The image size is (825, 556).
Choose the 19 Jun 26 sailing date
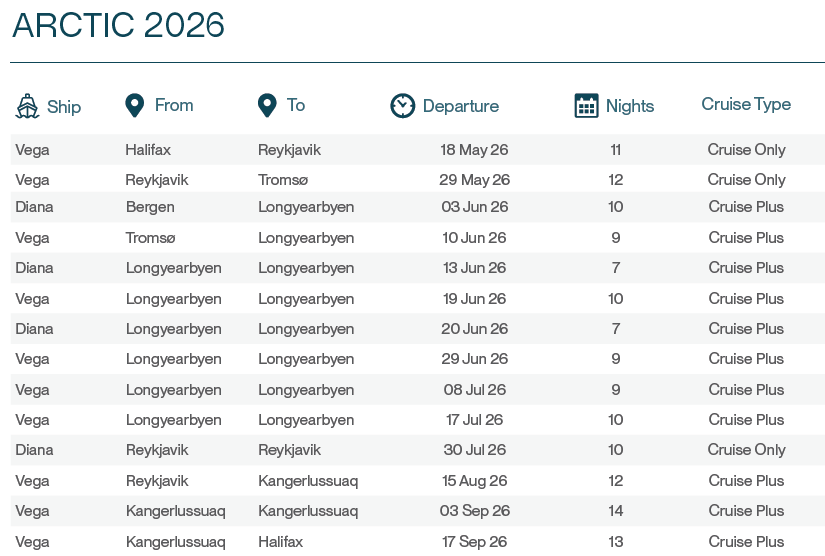click(x=474, y=299)
